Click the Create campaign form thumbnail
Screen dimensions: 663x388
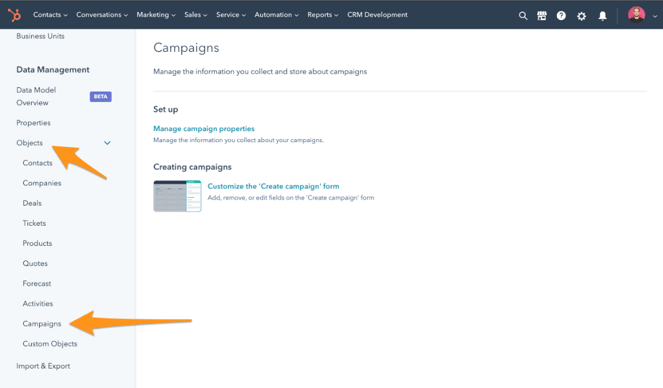click(x=177, y=196)
